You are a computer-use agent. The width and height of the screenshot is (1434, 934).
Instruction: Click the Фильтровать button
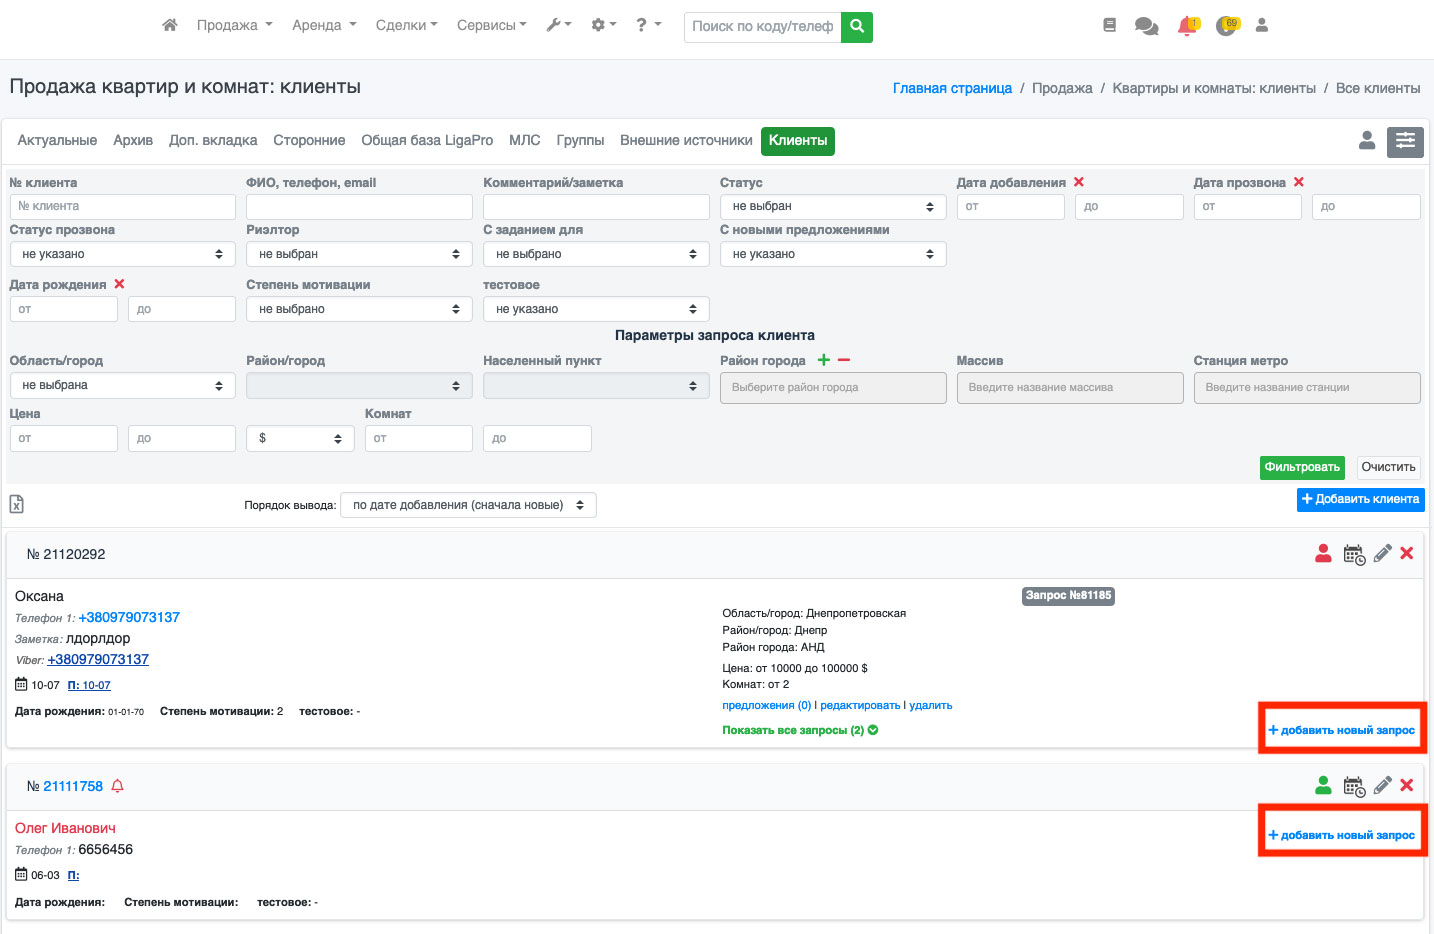point(1302,467)
